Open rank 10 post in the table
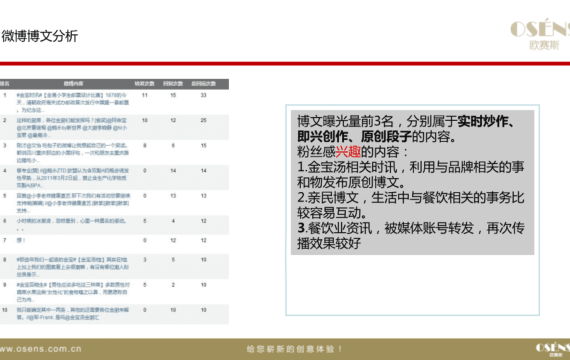The width and height of the screenshot is (570, 360). coord(73,313)
